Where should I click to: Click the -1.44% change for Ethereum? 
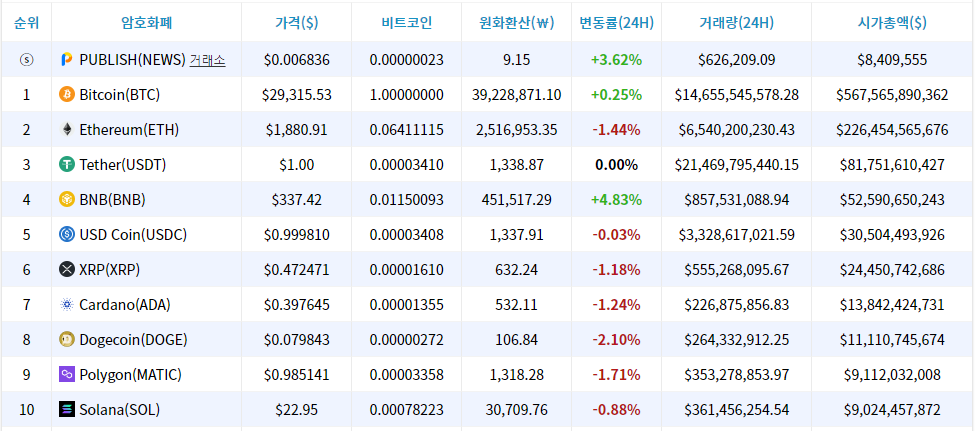coord(616,130)
